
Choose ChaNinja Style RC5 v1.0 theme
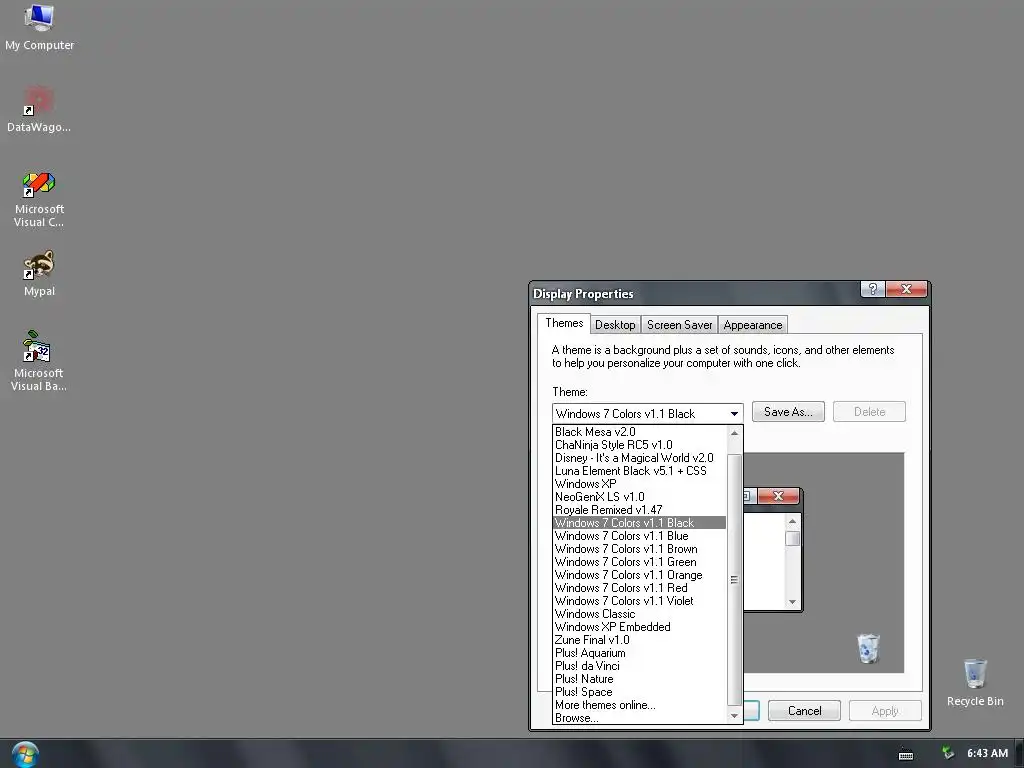click(x=639, y=445)
